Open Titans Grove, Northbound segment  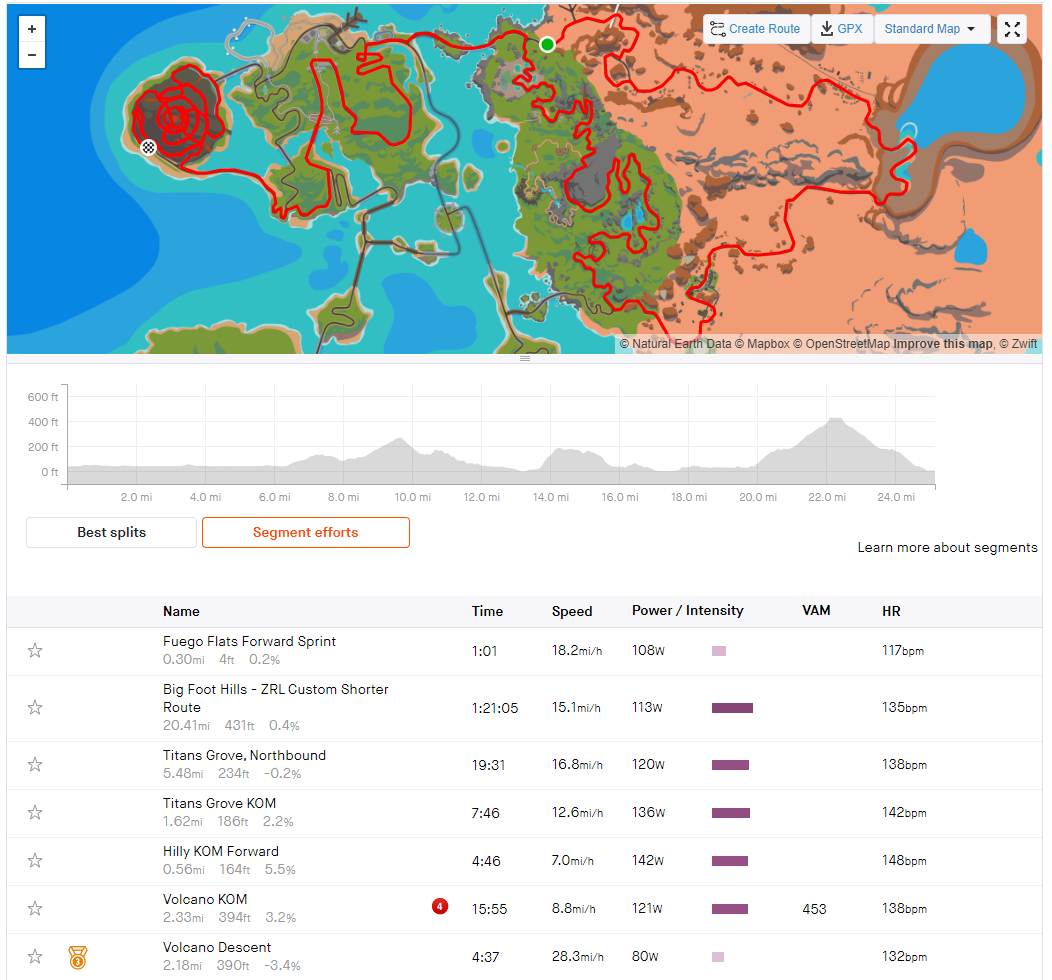click(x=244, y=755)
